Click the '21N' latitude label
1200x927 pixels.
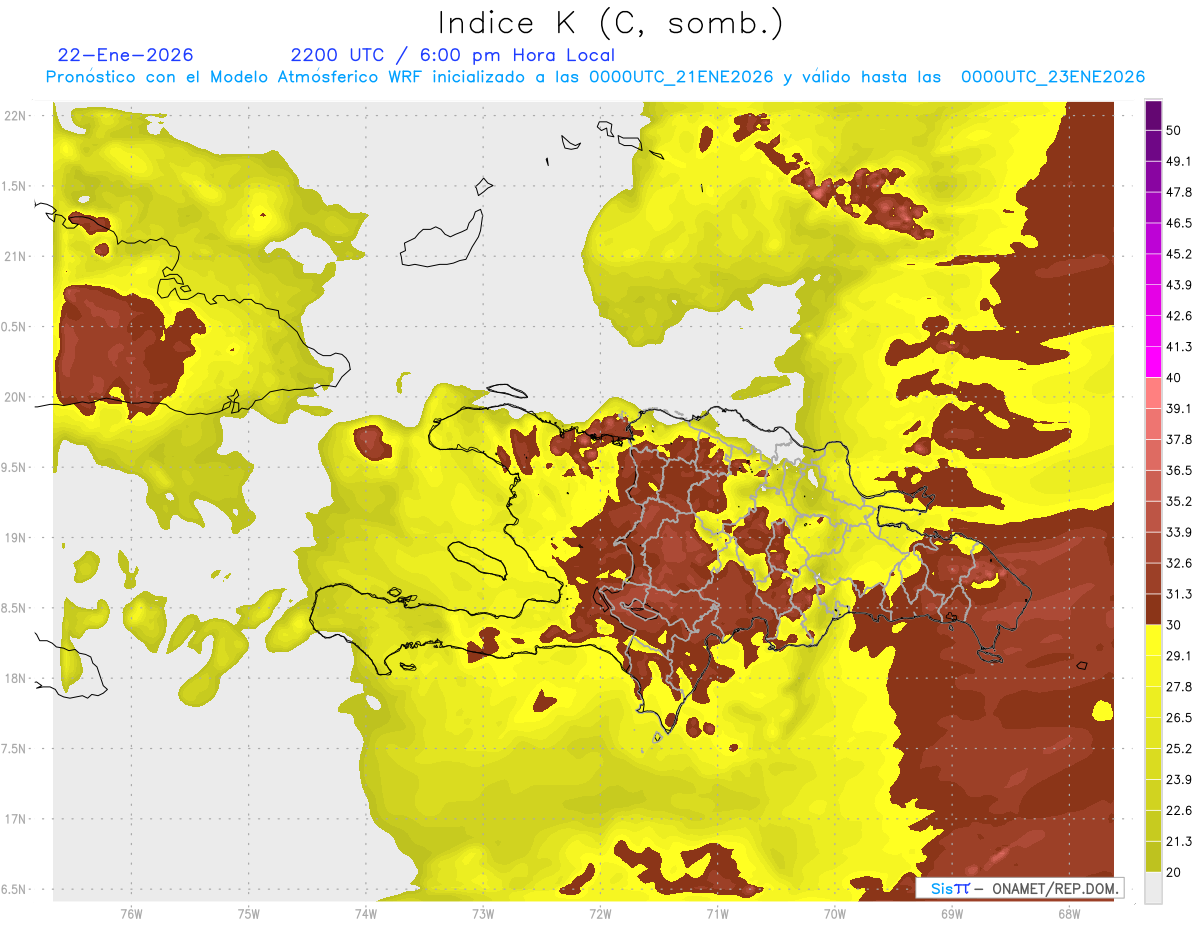(14, 256)
